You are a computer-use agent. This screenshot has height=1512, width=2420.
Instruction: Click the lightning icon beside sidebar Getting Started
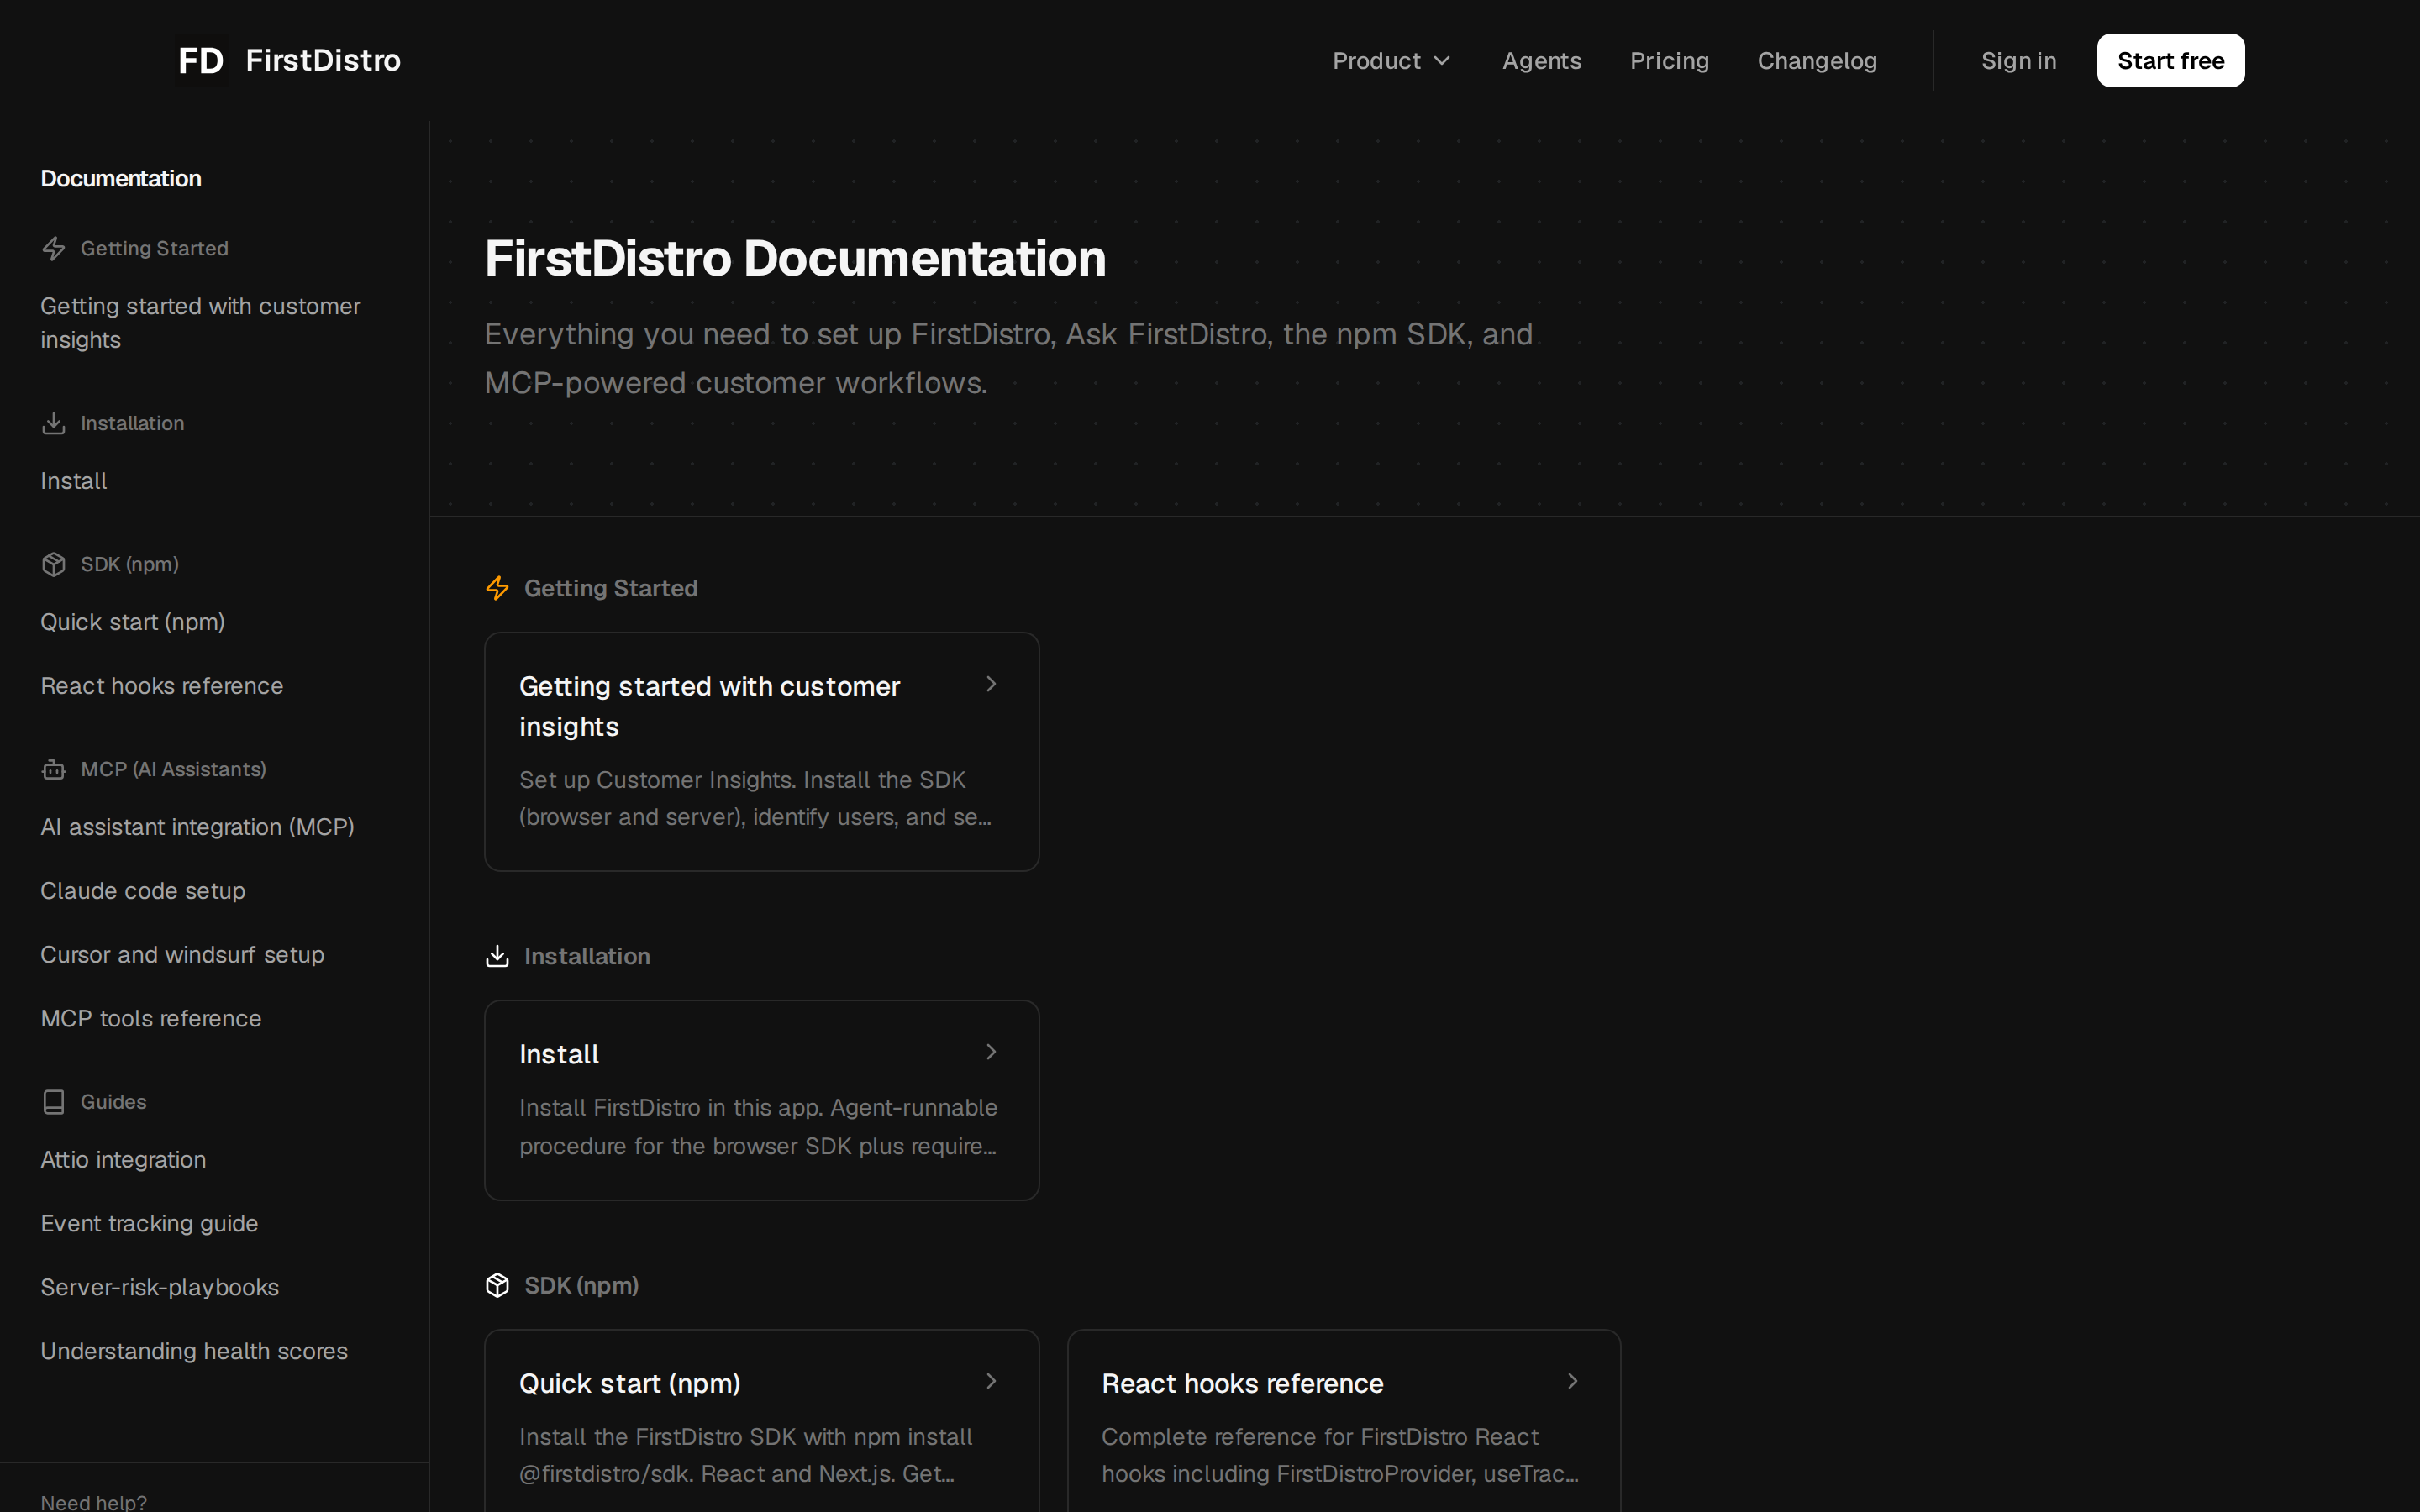(54, 249)
